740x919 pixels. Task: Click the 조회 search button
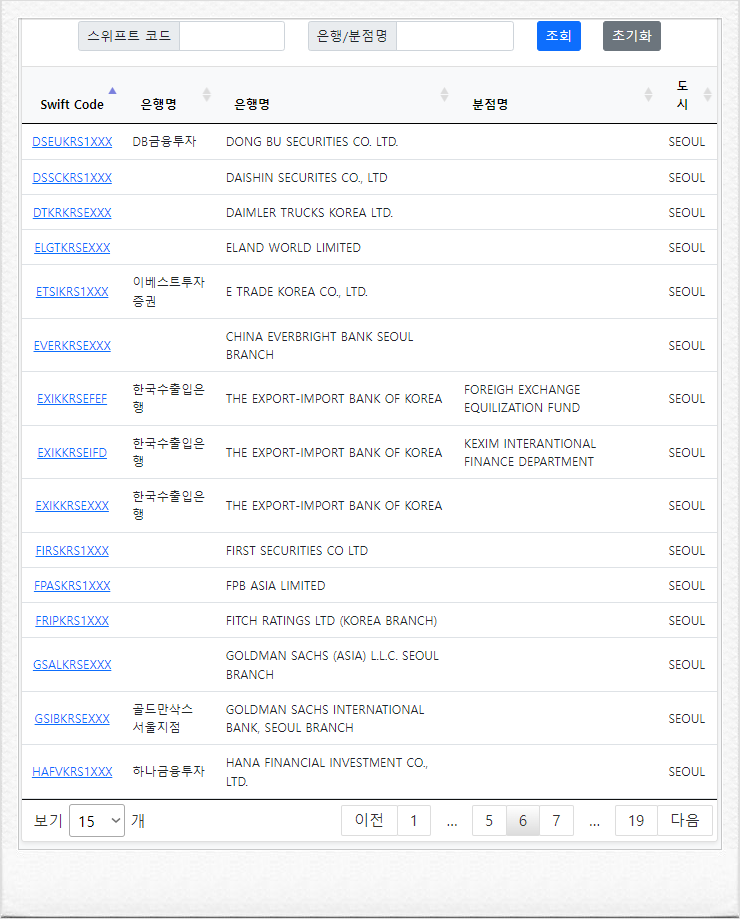click(558, 36)
